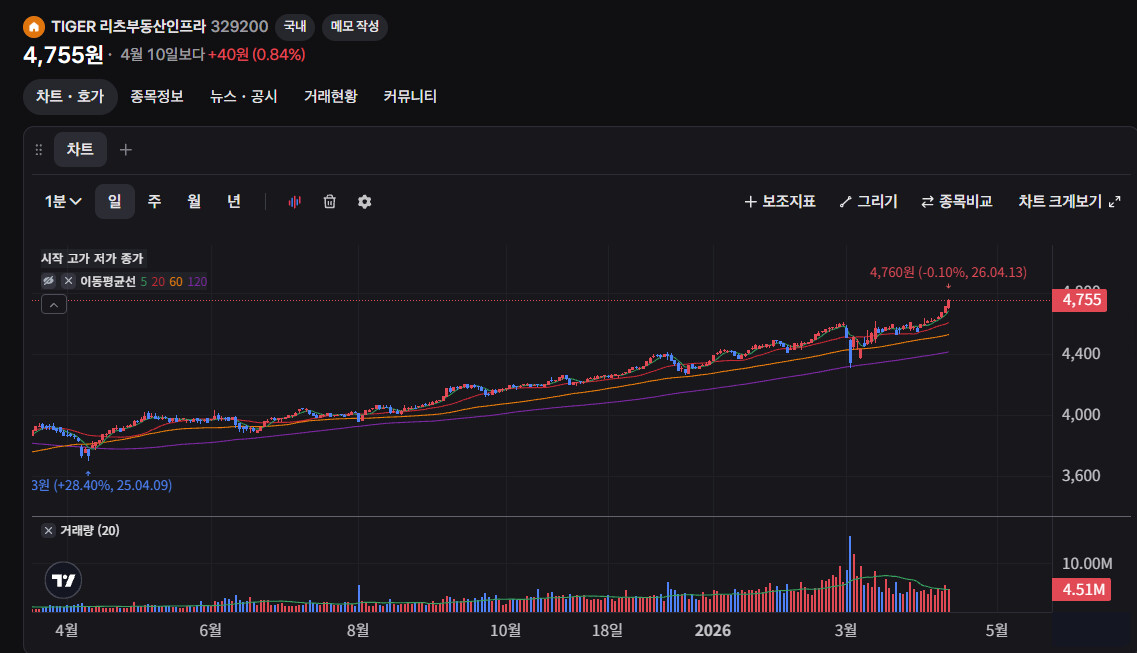Screen dimensions: 1137x653
Task: Click the red 20 period value
Action: 158,281
